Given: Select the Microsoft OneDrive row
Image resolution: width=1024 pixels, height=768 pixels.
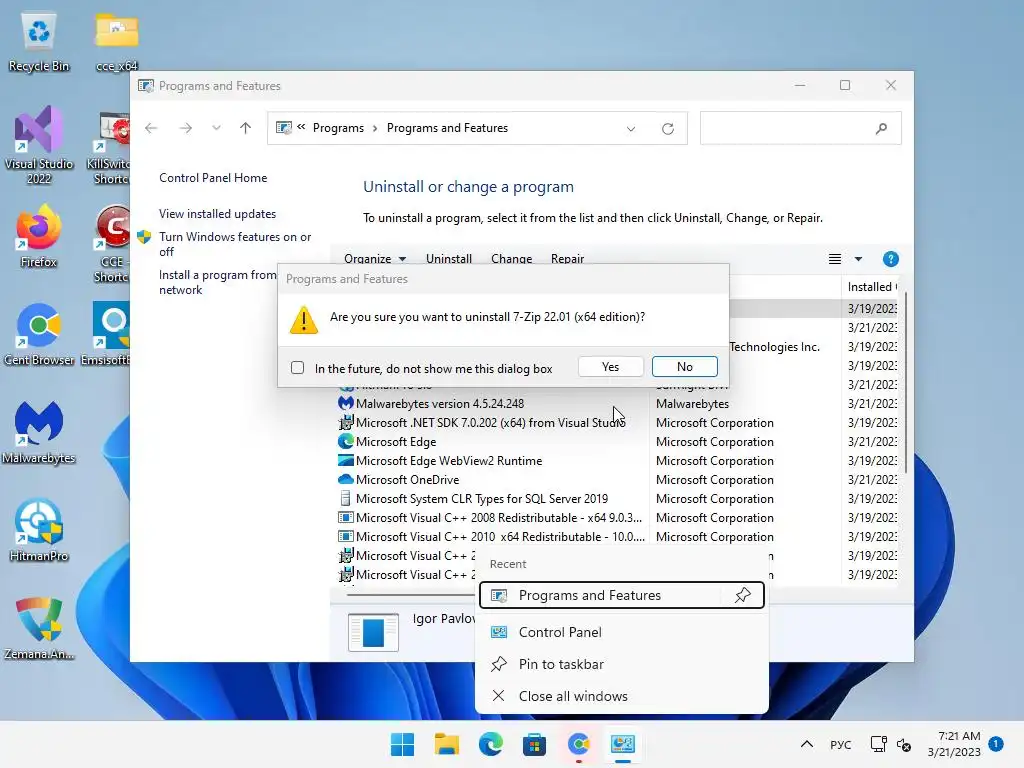Looking at the screenshot, I should coord(617,479).
